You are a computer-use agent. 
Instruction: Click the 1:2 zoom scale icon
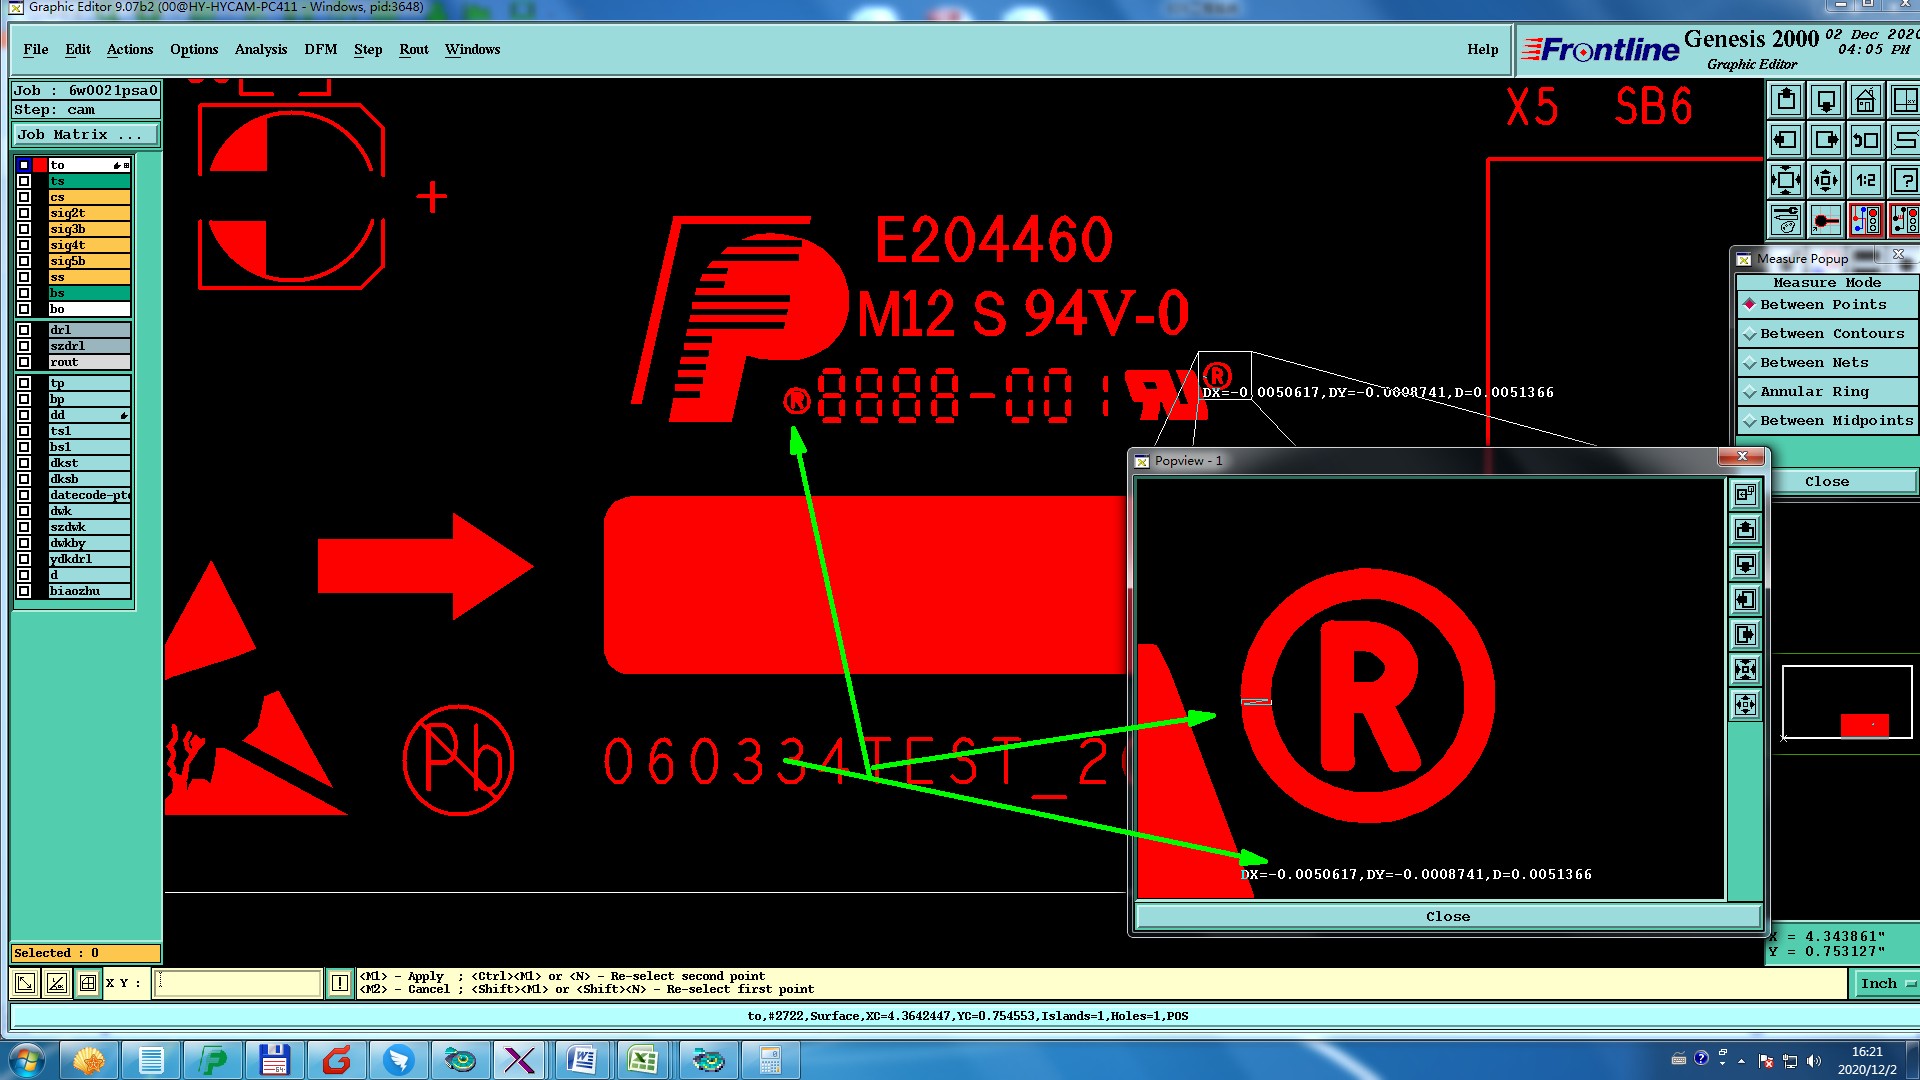[x=1865, y=181]
